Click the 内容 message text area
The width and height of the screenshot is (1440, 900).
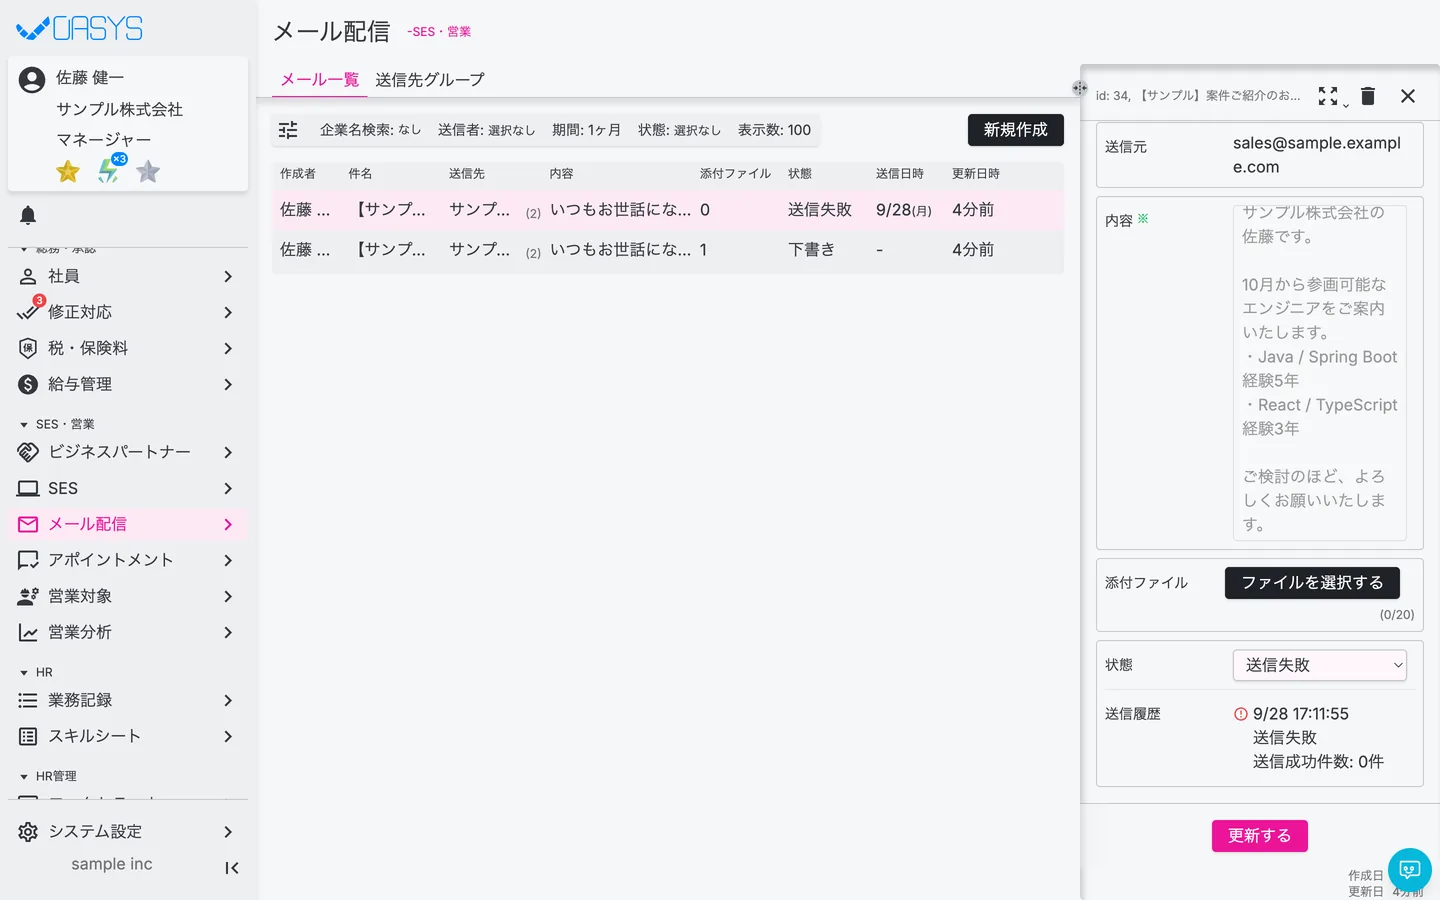1320,372
